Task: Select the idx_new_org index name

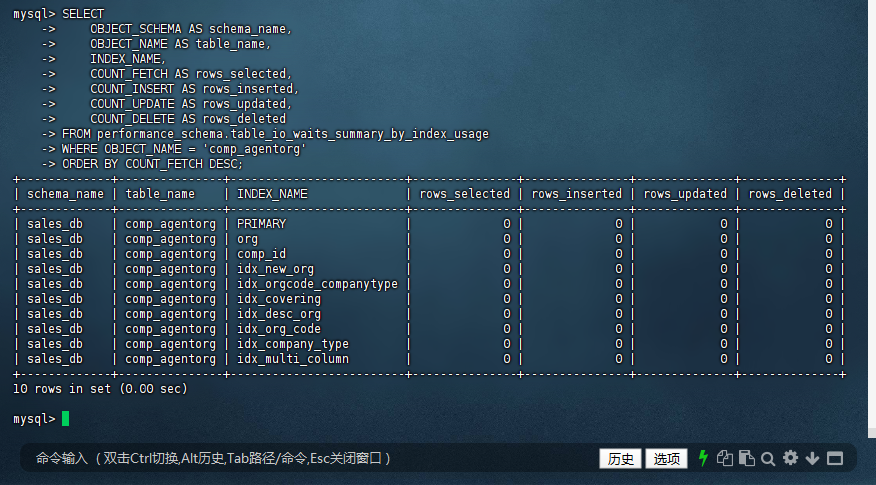Action: point(275,269)
